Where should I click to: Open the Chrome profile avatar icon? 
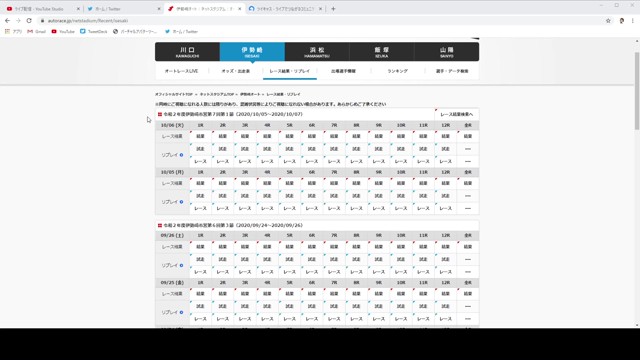[622, 20]
